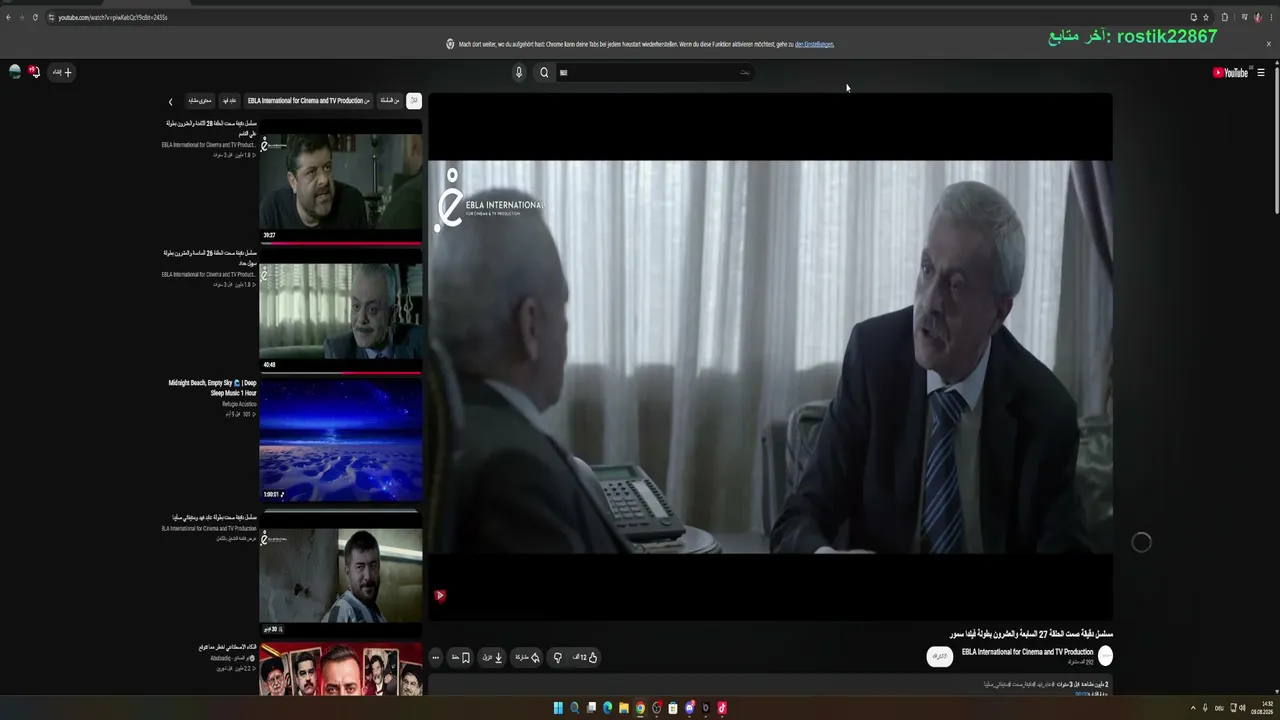Click the main video player

770,357
